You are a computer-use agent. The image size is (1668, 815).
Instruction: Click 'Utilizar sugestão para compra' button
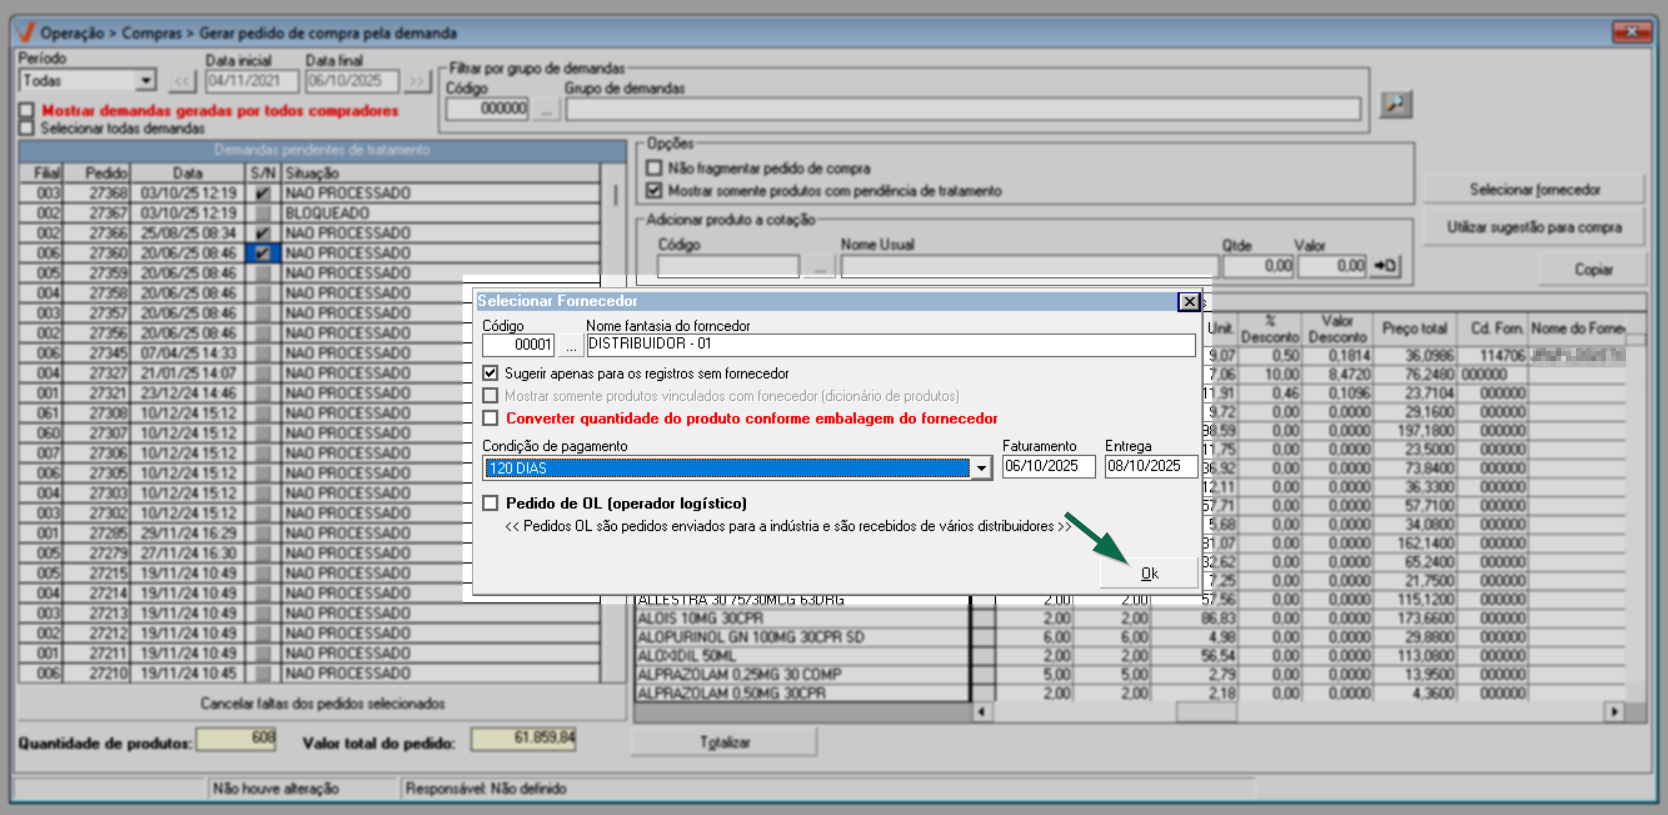1533,228
